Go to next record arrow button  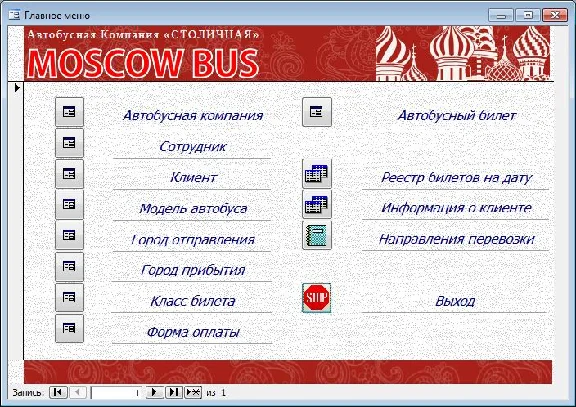click(154, 392)
